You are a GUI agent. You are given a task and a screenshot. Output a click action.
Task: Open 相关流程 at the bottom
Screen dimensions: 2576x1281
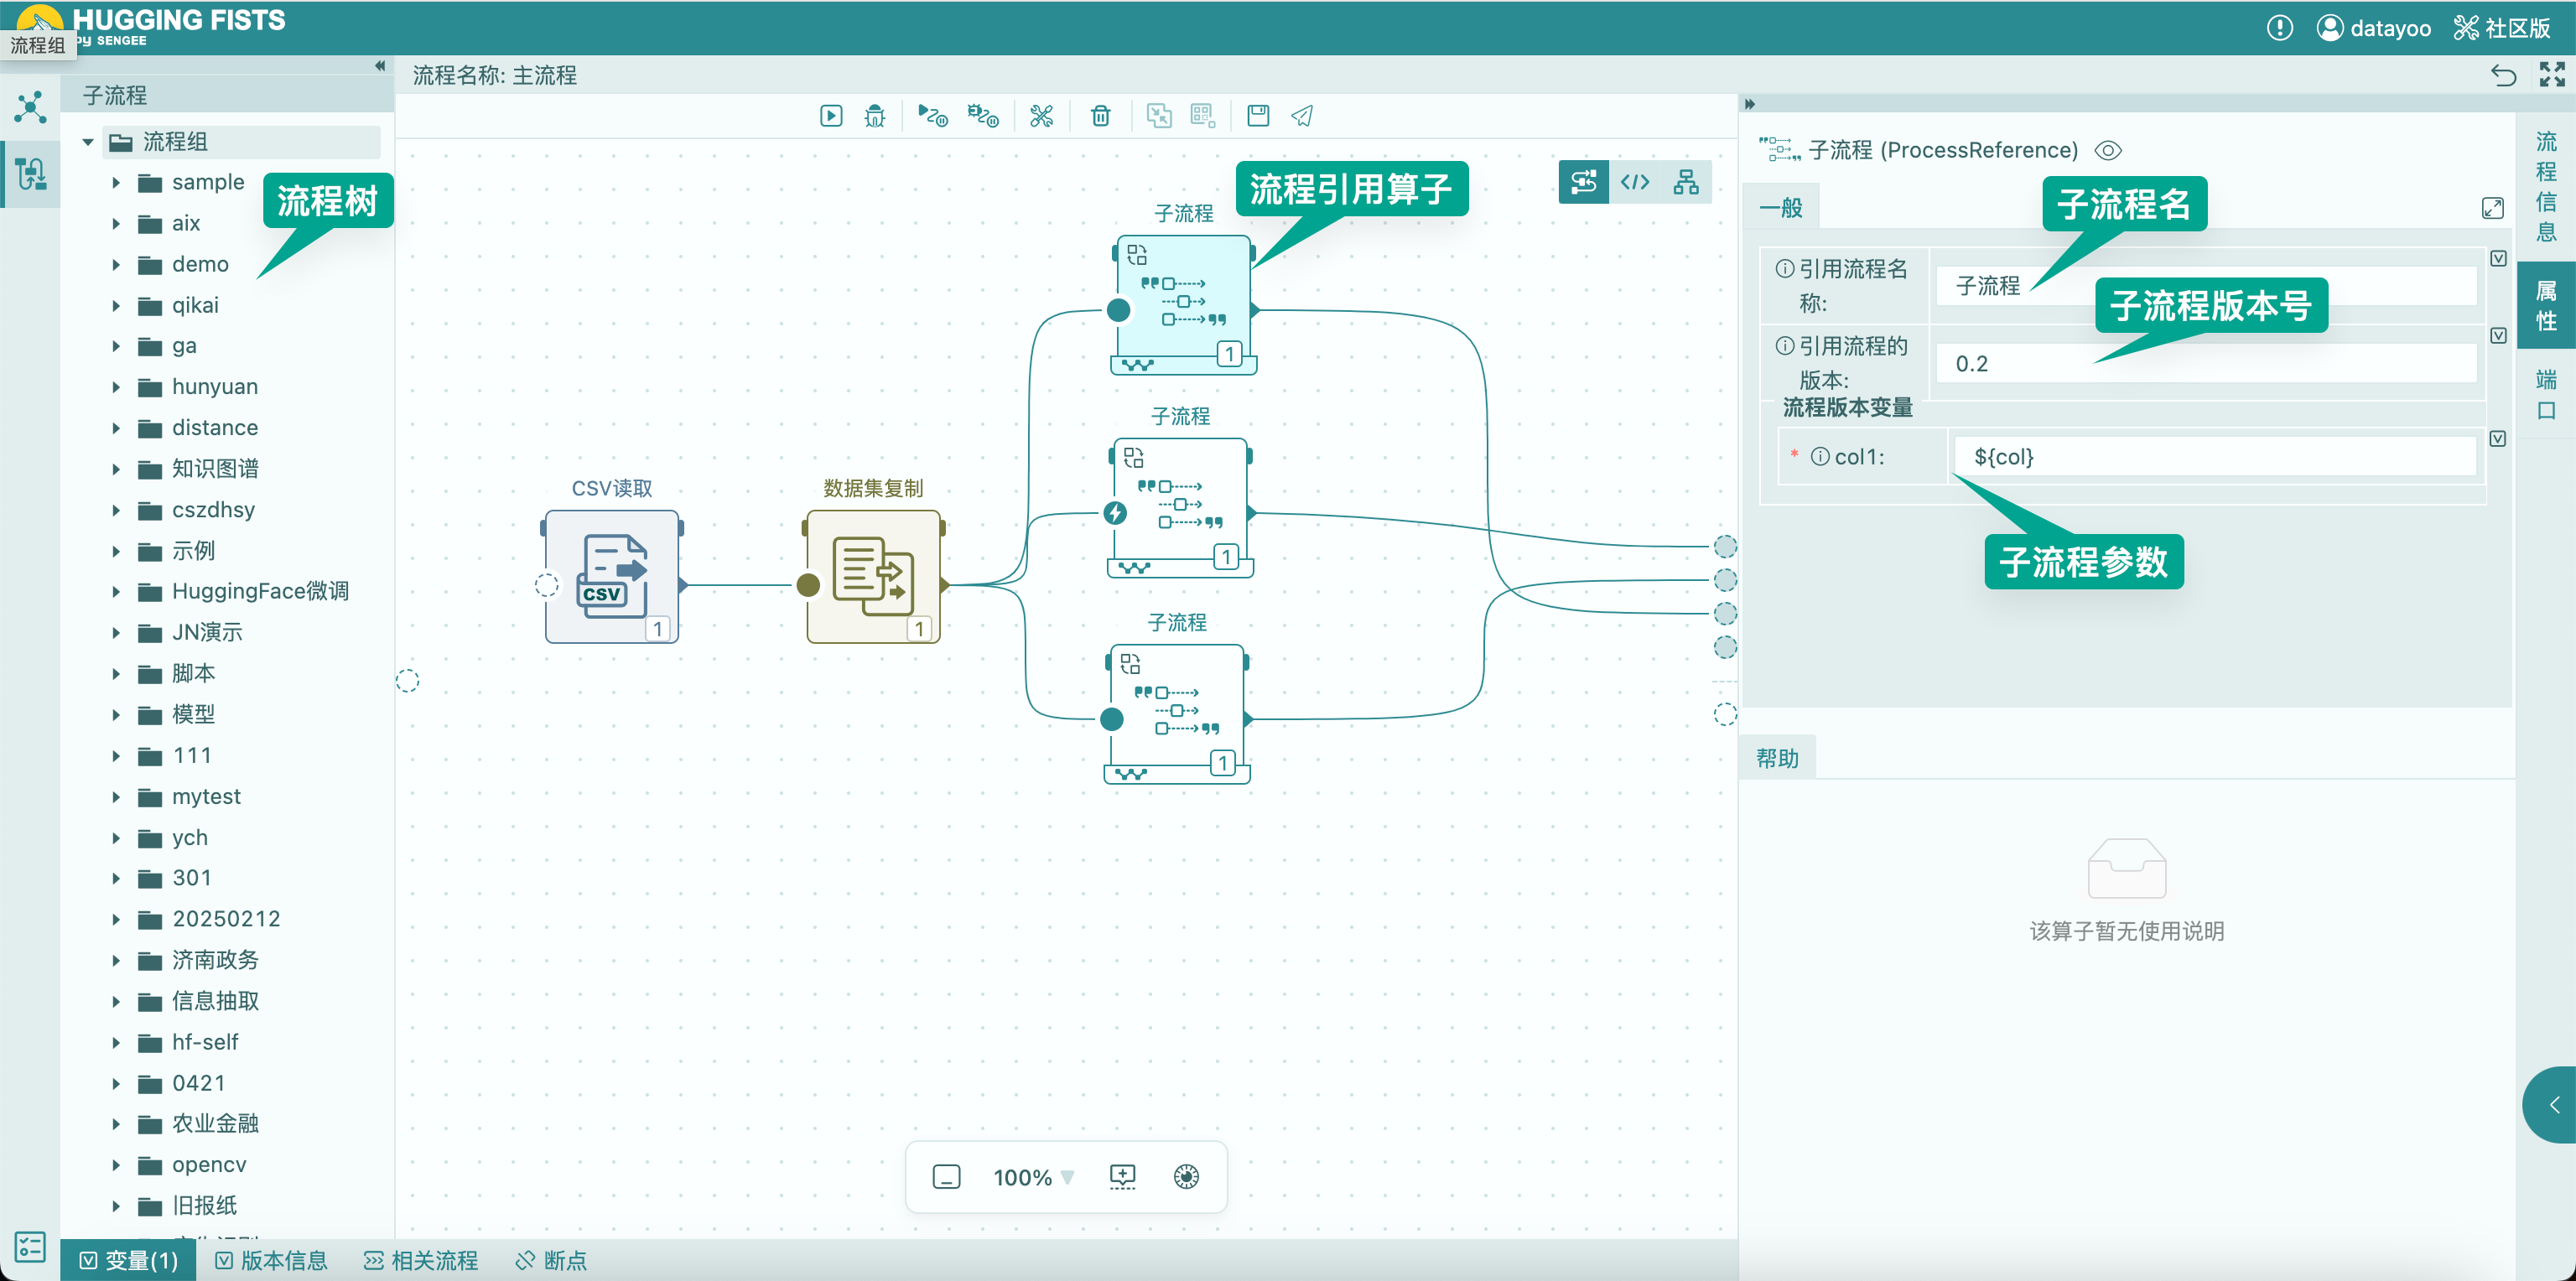(421, 1260)
